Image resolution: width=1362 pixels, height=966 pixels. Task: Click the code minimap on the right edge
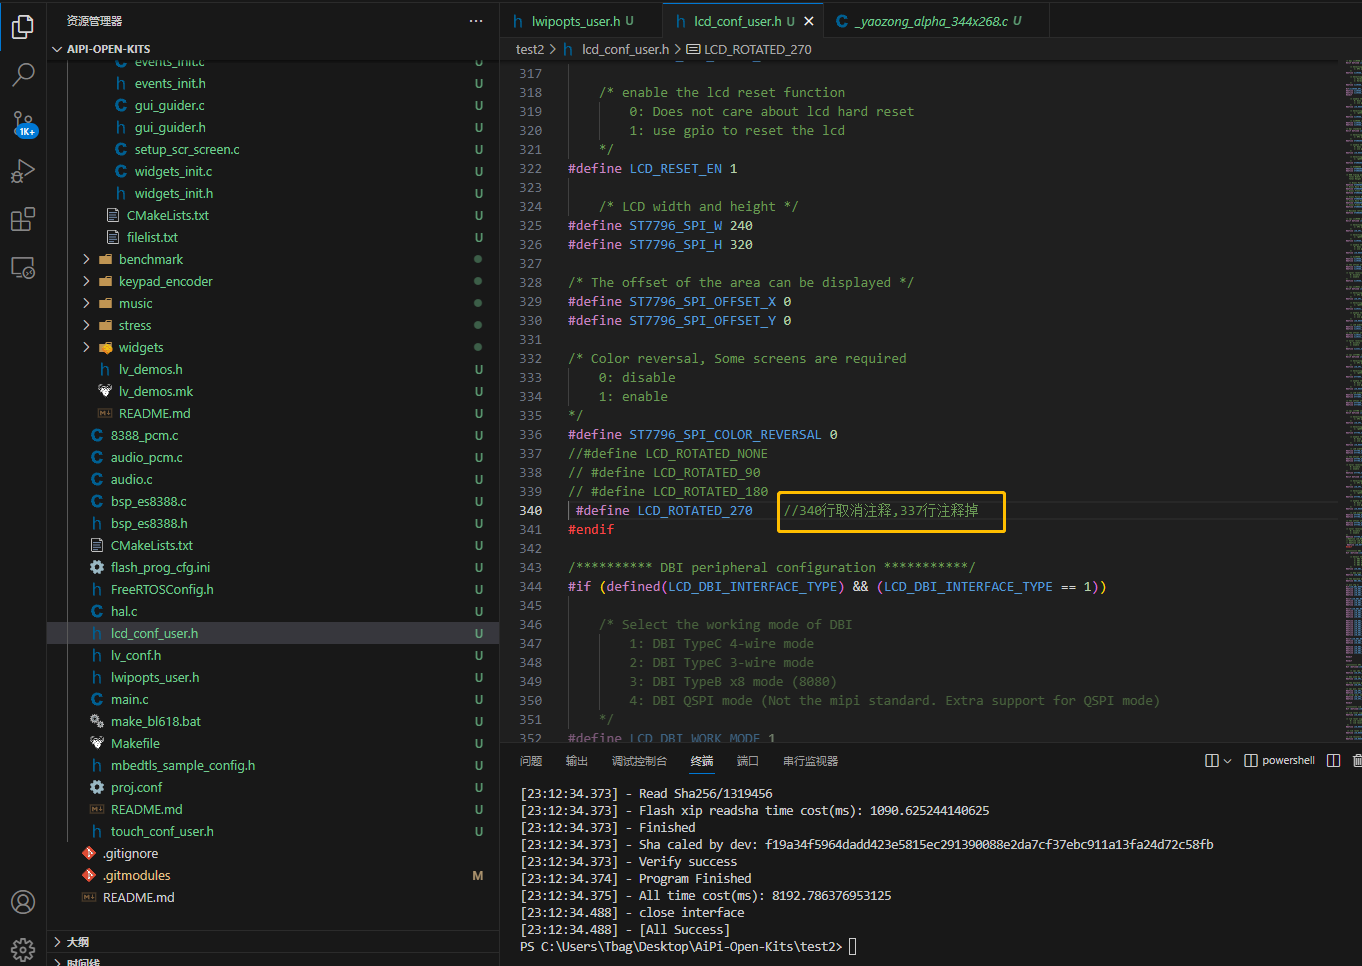tap(1351, 400)
